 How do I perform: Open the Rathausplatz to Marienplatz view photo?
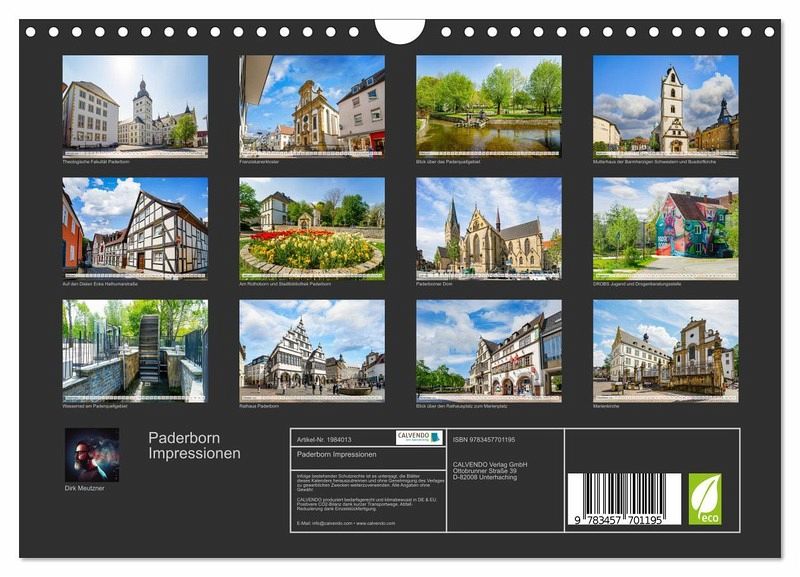[489, 351]
